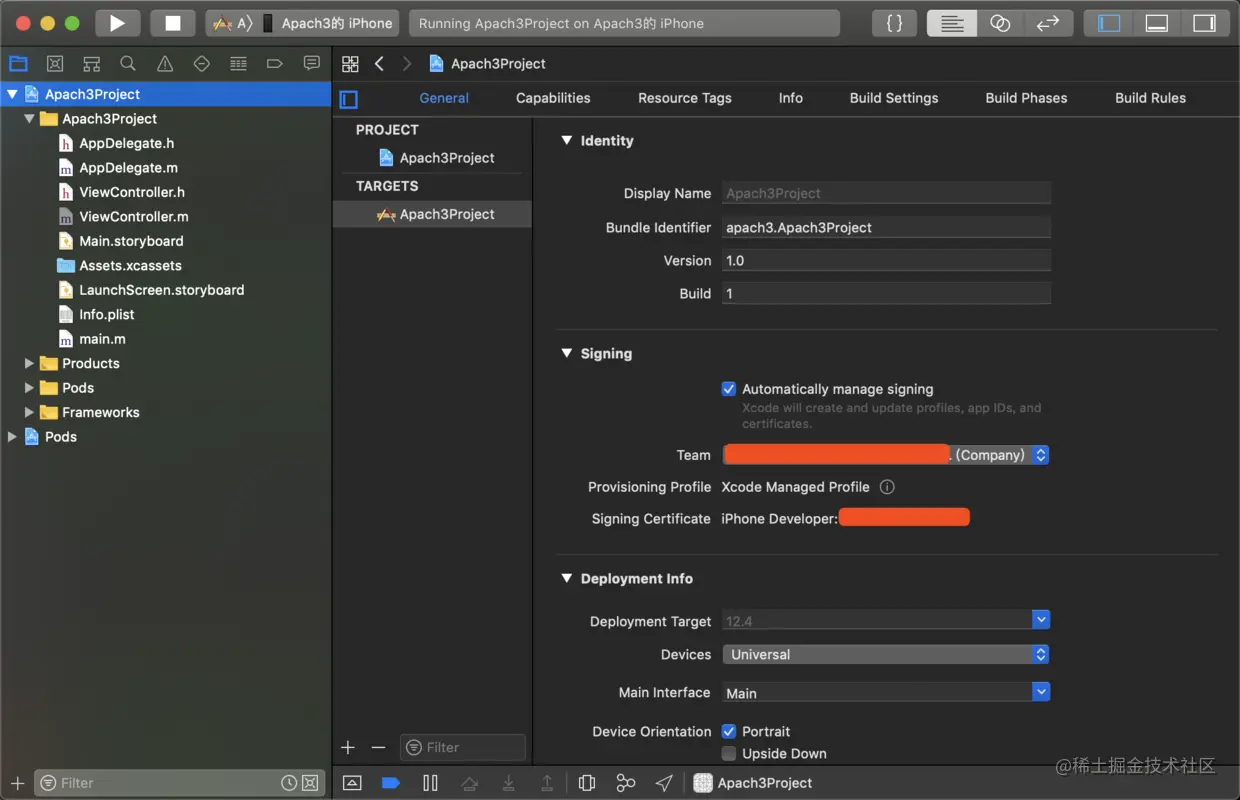Switch to the Build Settings tab
This screenshot has height=800, width=1240.
(x=893, y=98)
